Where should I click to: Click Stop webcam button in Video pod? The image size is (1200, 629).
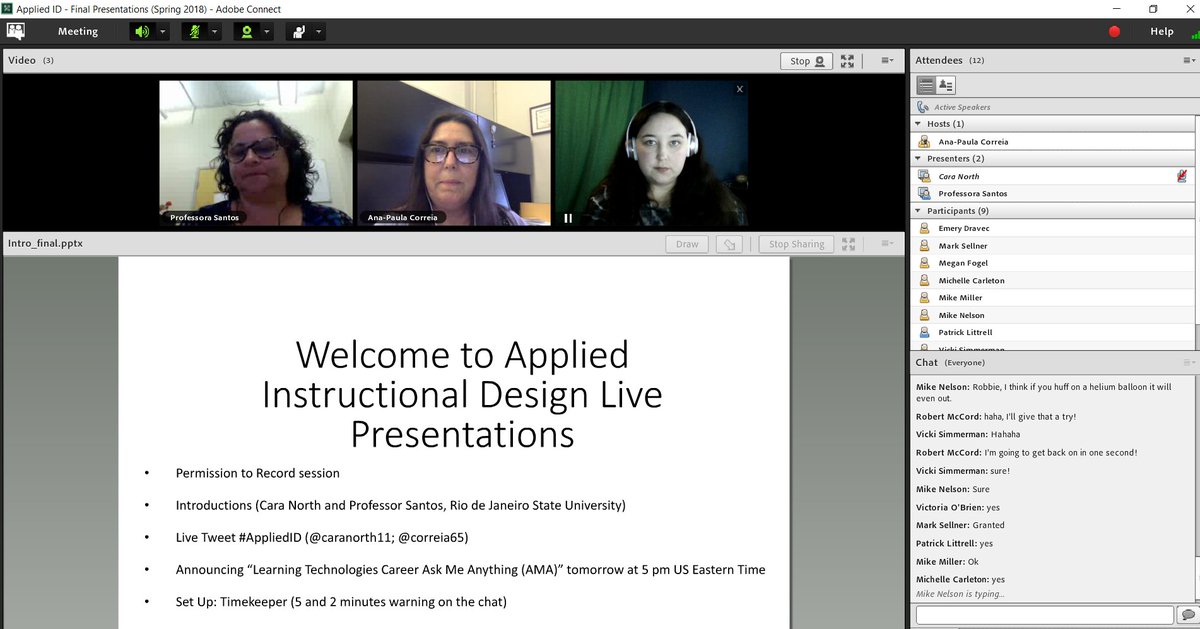pos(807,61)
